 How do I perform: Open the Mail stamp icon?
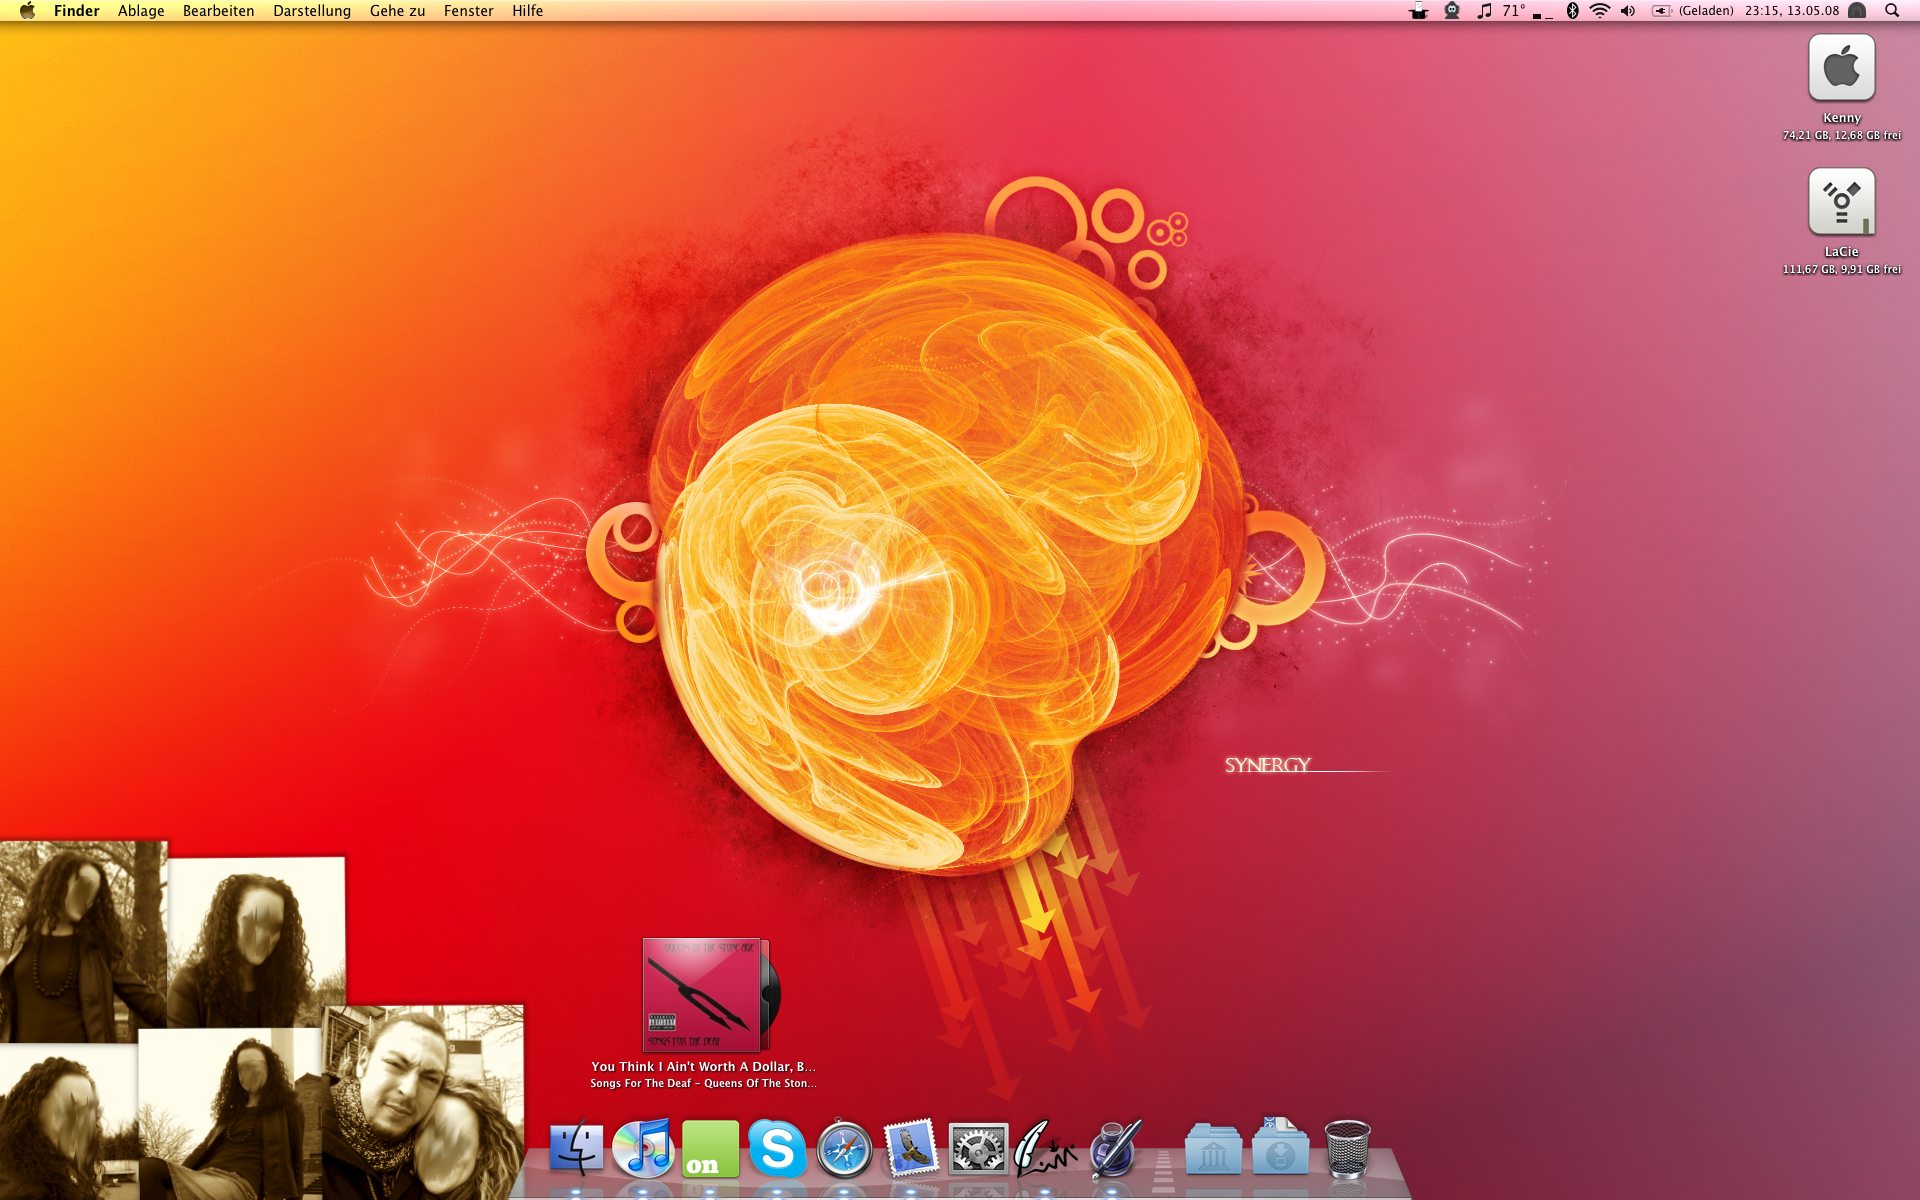tap(911, 1147)
